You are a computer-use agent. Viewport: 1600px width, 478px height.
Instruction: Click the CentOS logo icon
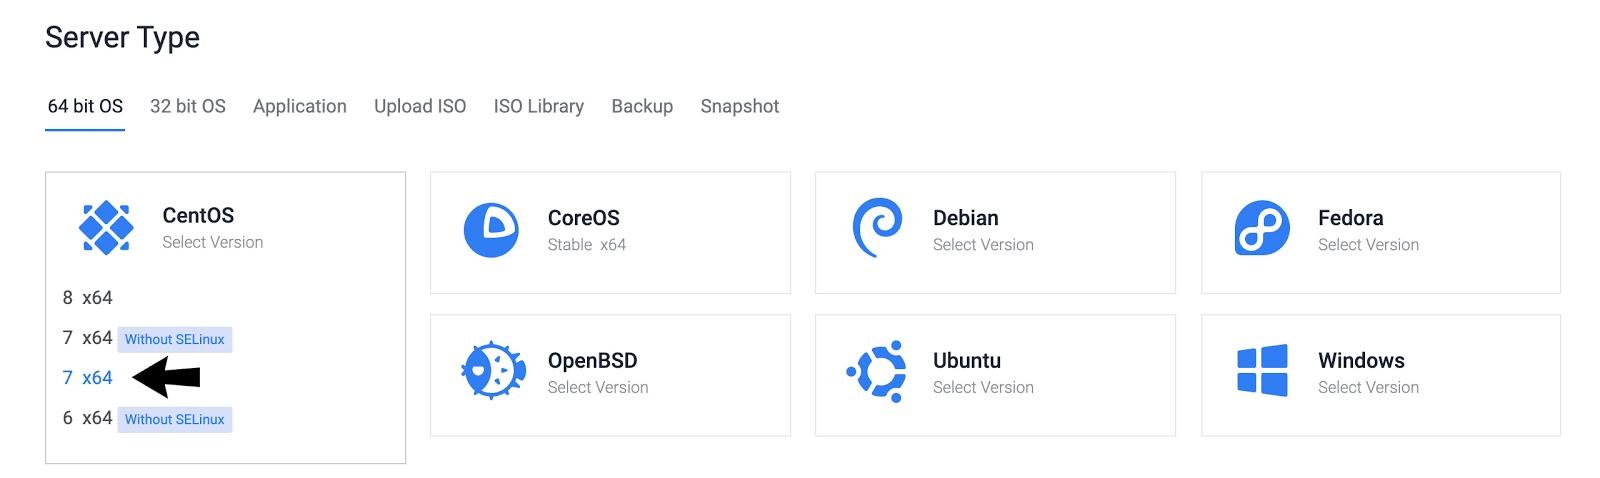tap(106, 228)
